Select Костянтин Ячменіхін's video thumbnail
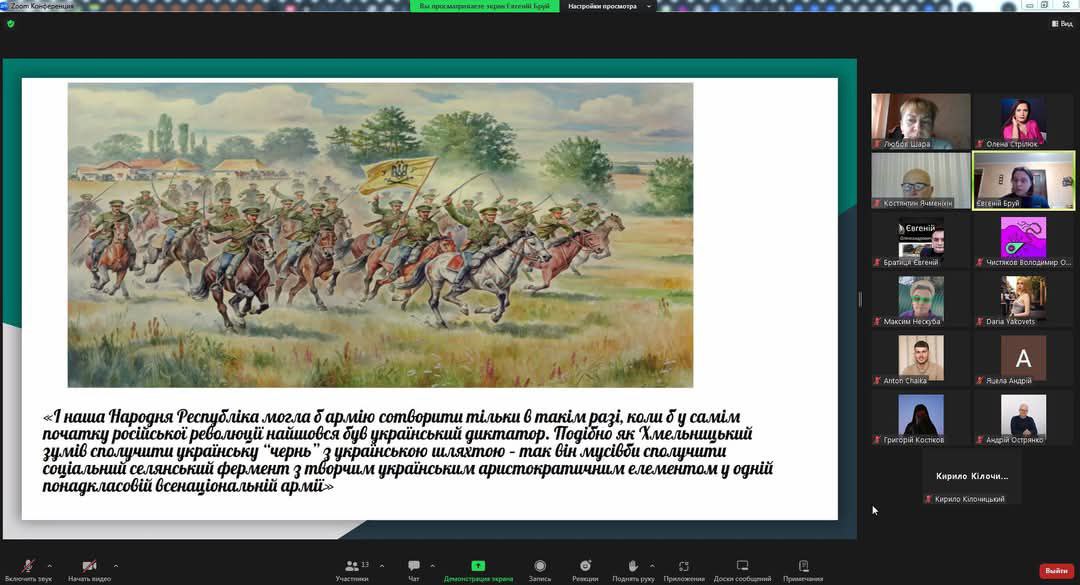This screenshot has width=1080, height=585. (921, 181)
